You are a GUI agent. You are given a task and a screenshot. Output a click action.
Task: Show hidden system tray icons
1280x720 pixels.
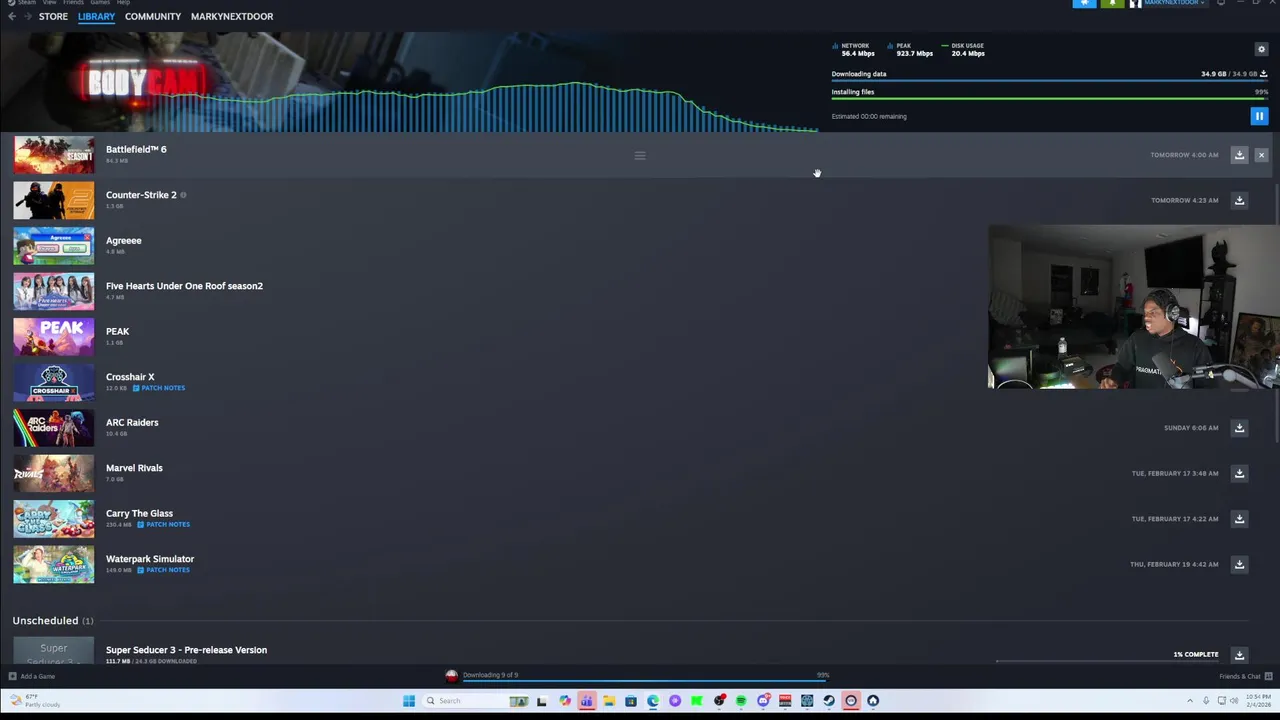coord(1189,701)
